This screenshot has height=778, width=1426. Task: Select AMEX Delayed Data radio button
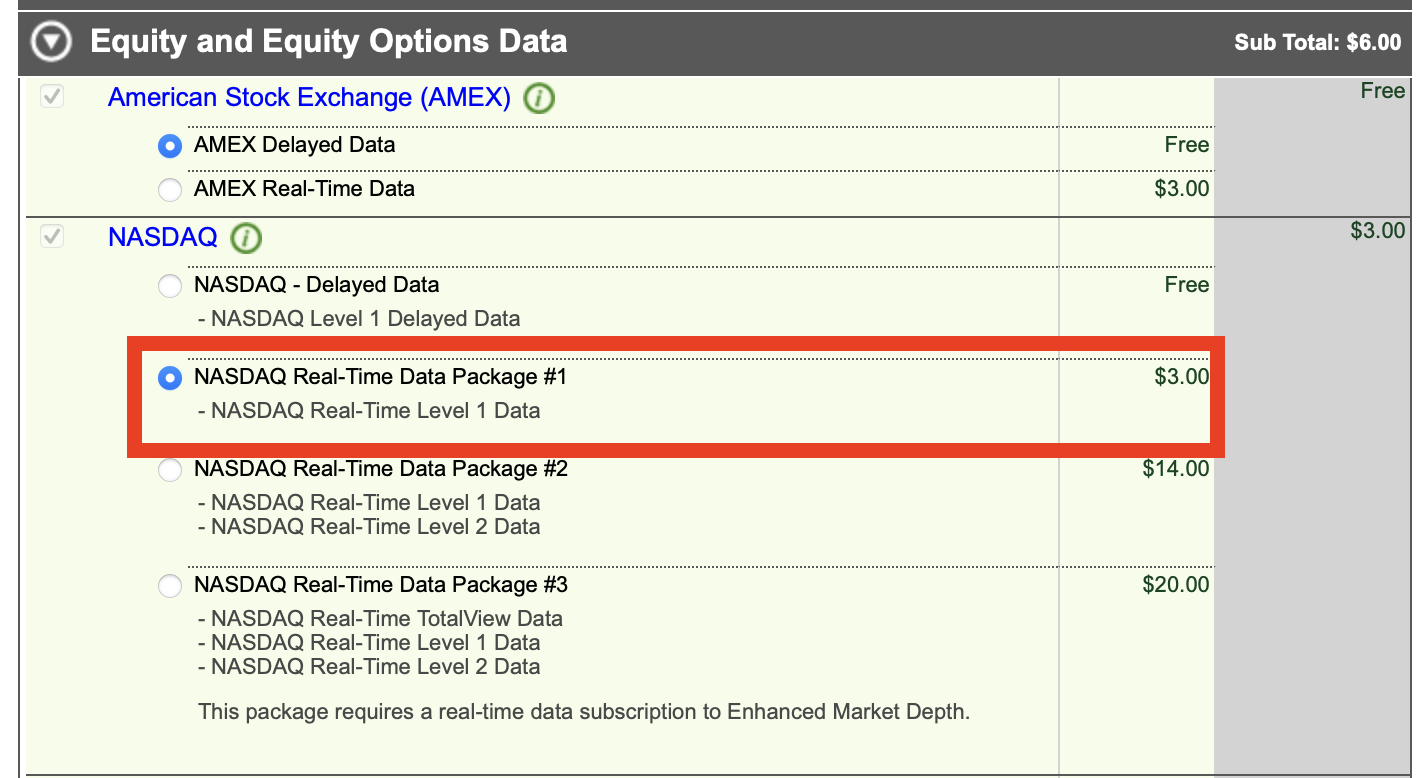170,146
